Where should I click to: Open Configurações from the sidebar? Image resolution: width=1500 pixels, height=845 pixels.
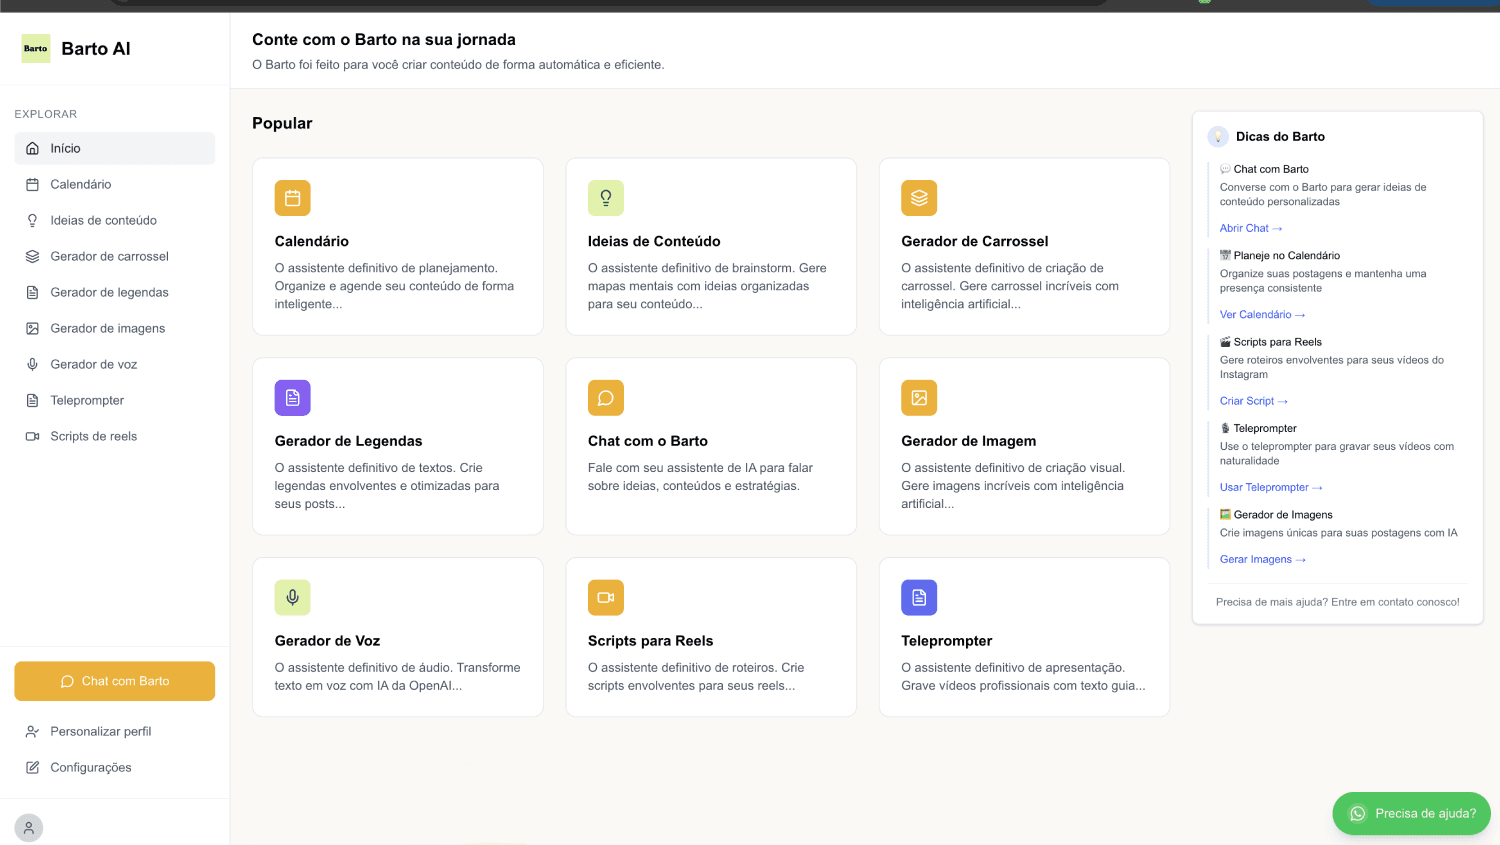[90, 767]
